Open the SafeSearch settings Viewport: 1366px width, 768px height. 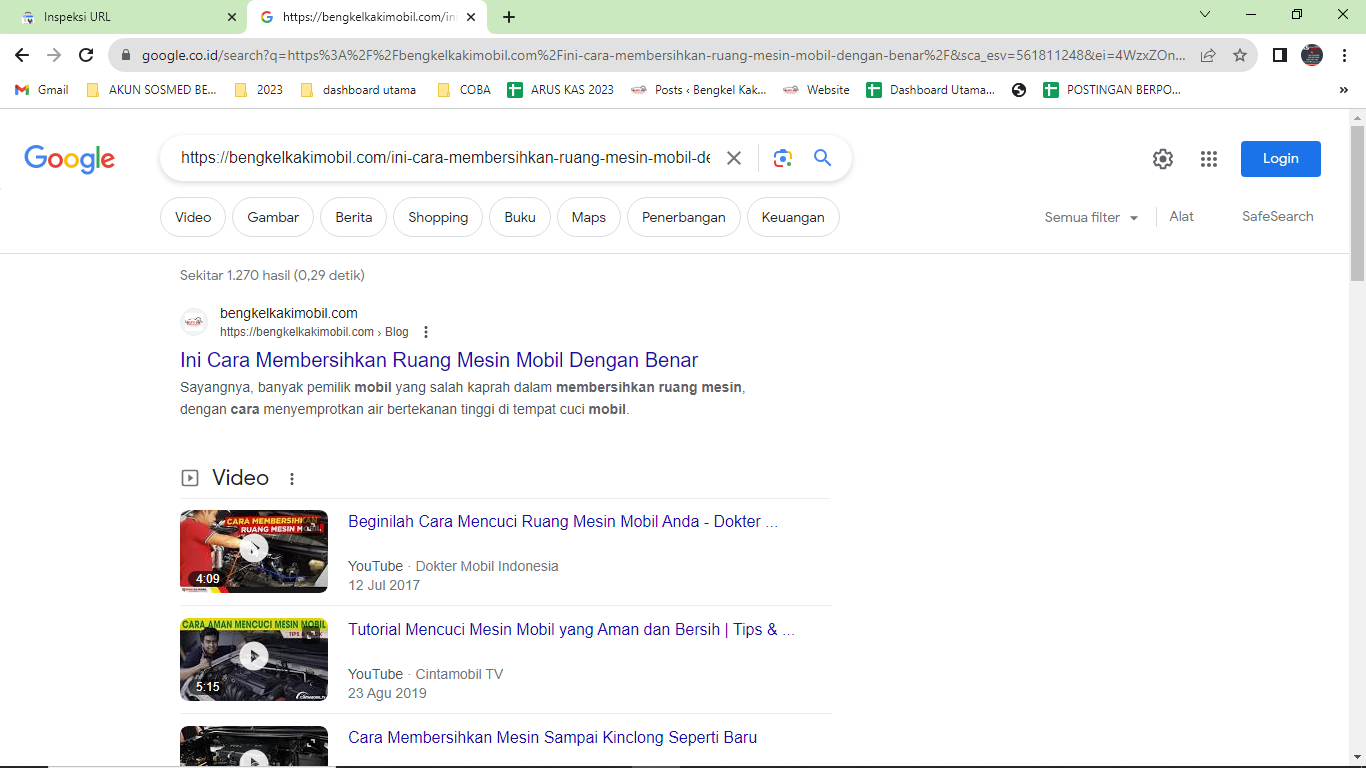pos(1278,217)
